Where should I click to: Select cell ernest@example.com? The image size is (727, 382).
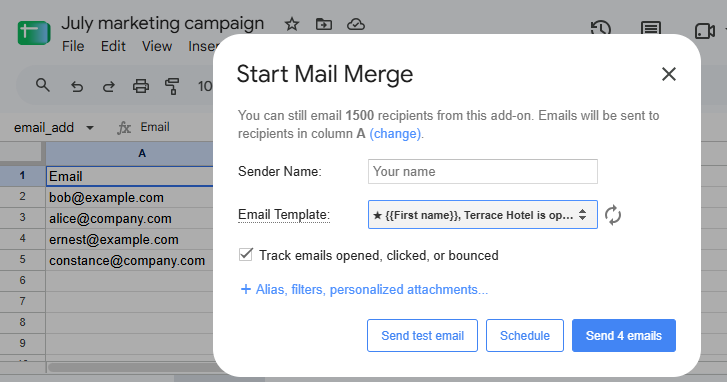(x=129, y=239)
